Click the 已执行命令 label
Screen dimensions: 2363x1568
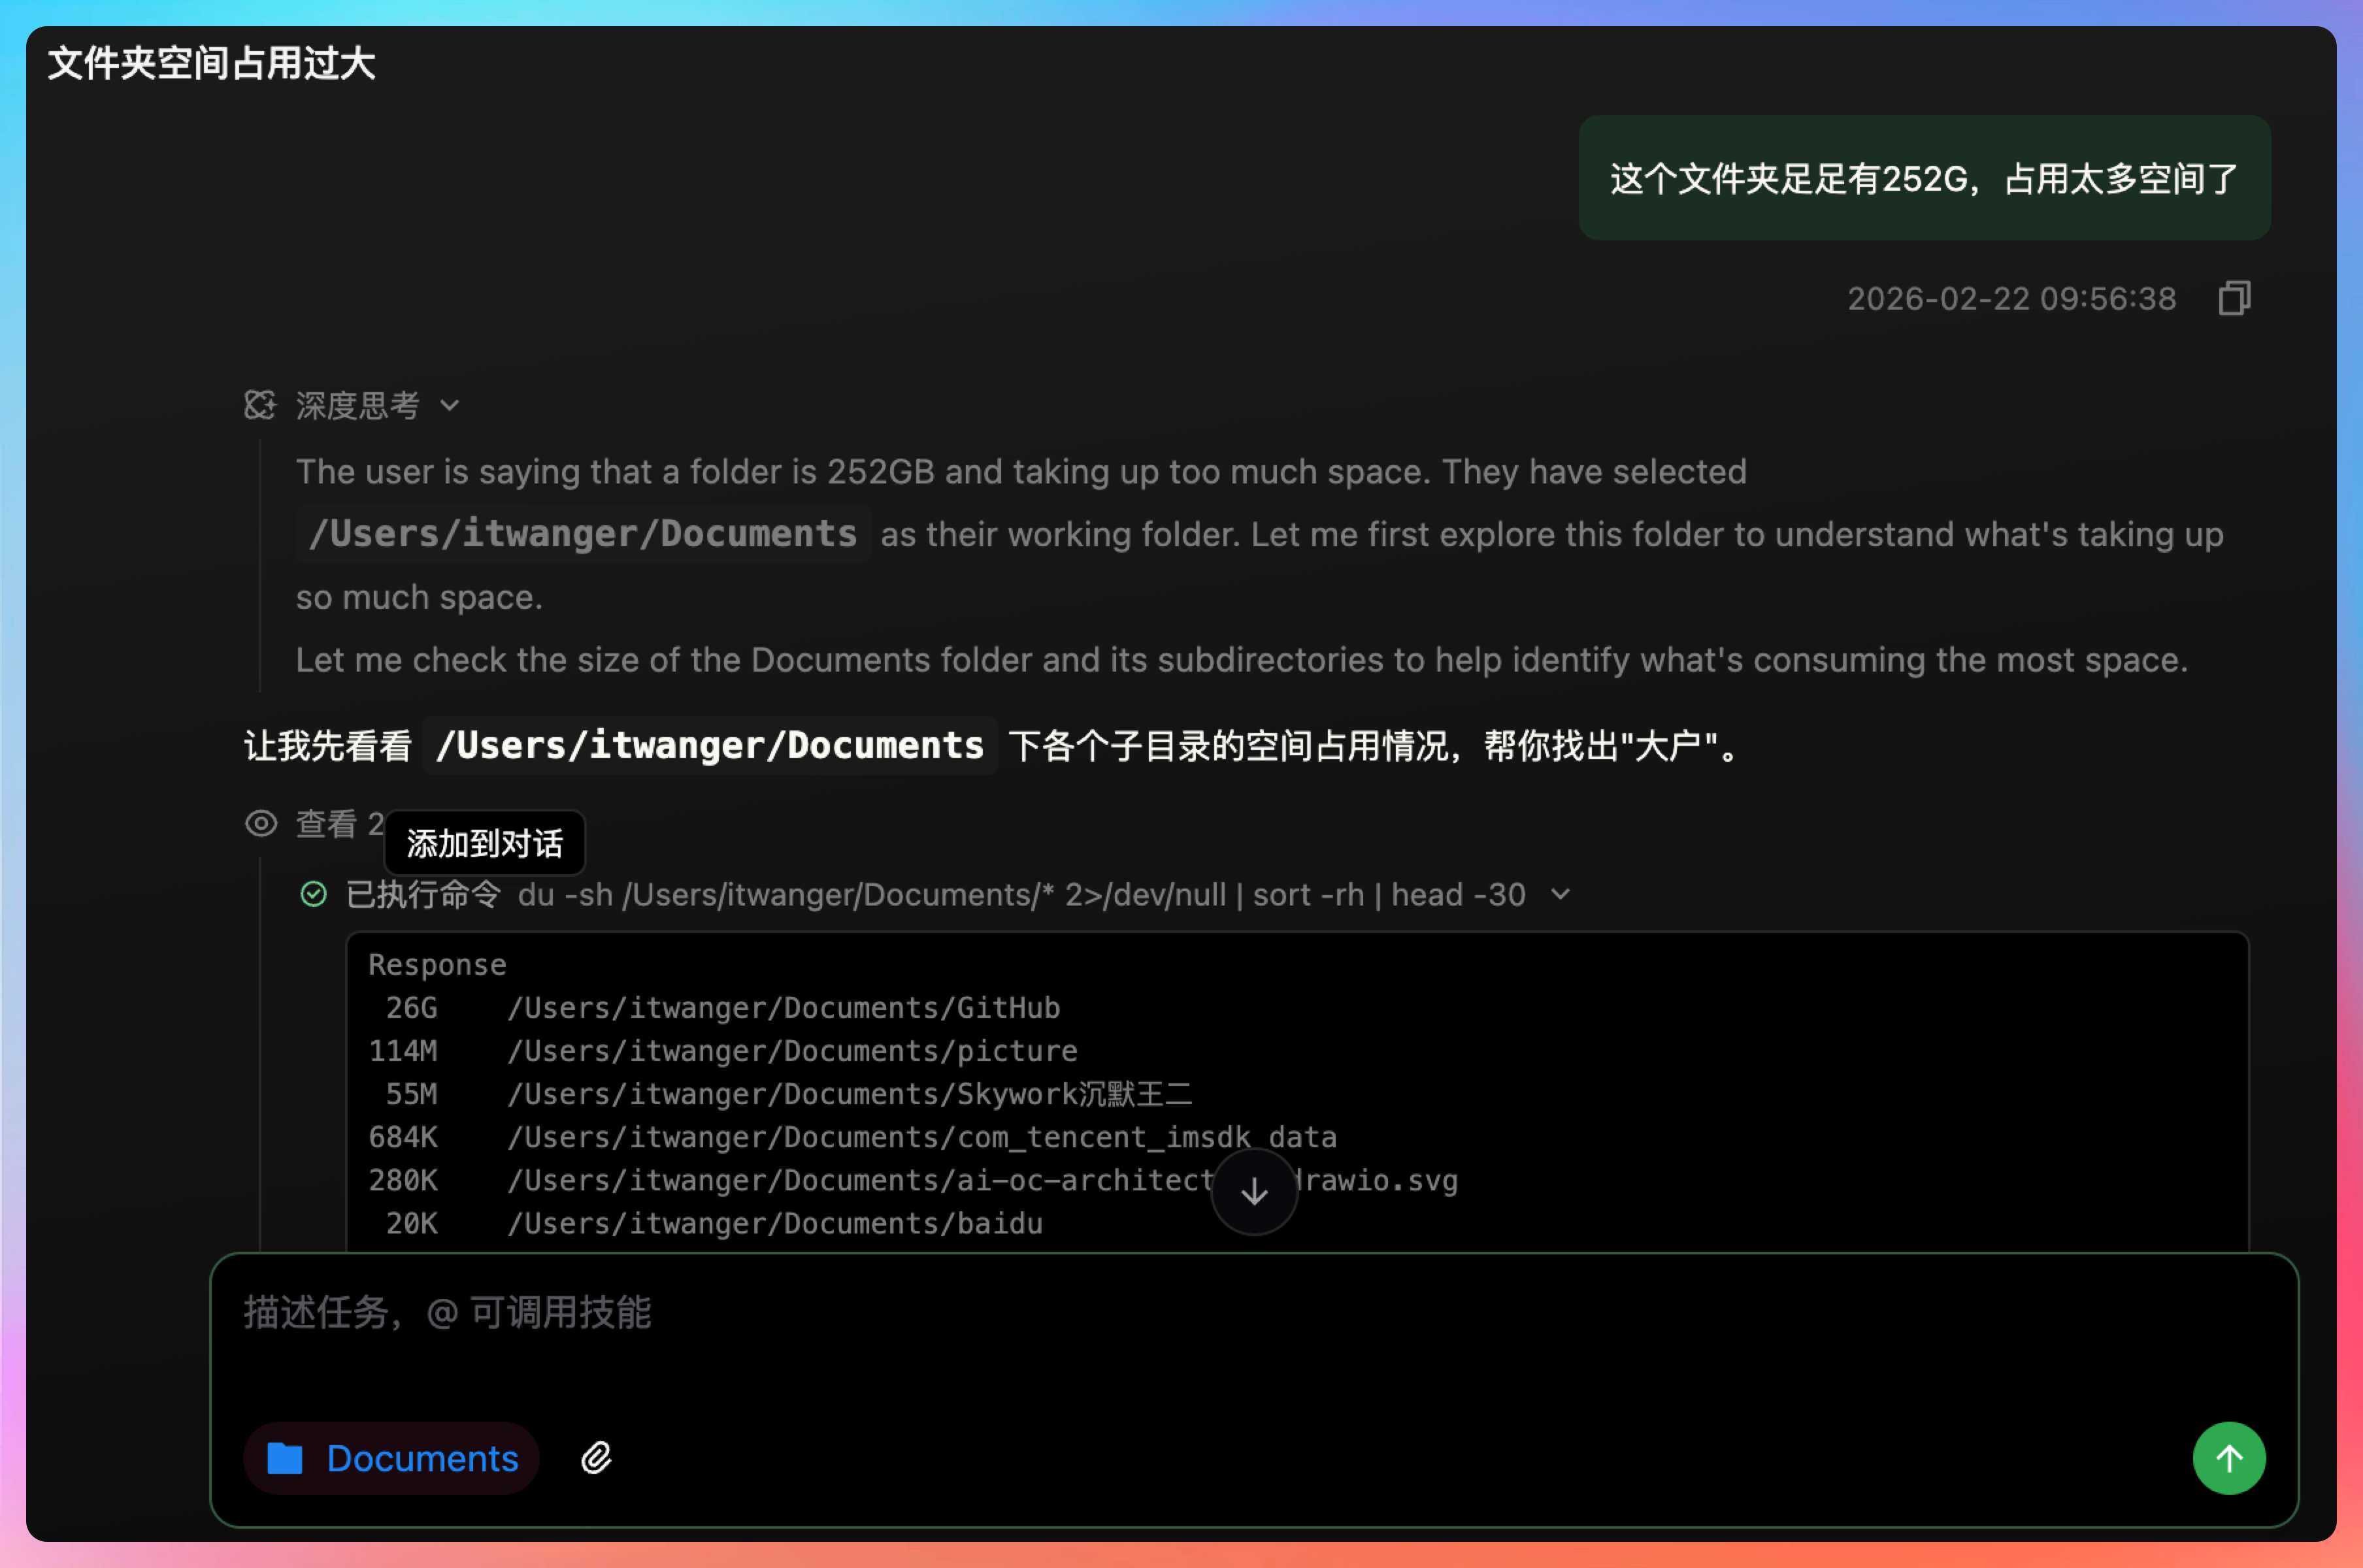(423, 894)
